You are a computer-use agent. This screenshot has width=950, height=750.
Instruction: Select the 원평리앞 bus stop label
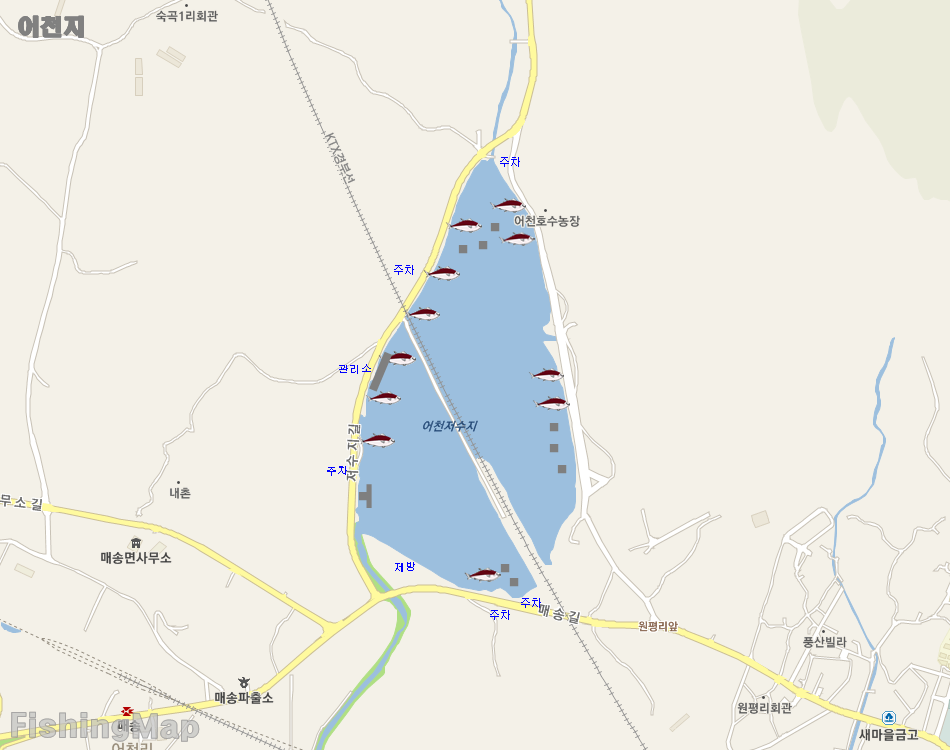click(x=658, y=626)
